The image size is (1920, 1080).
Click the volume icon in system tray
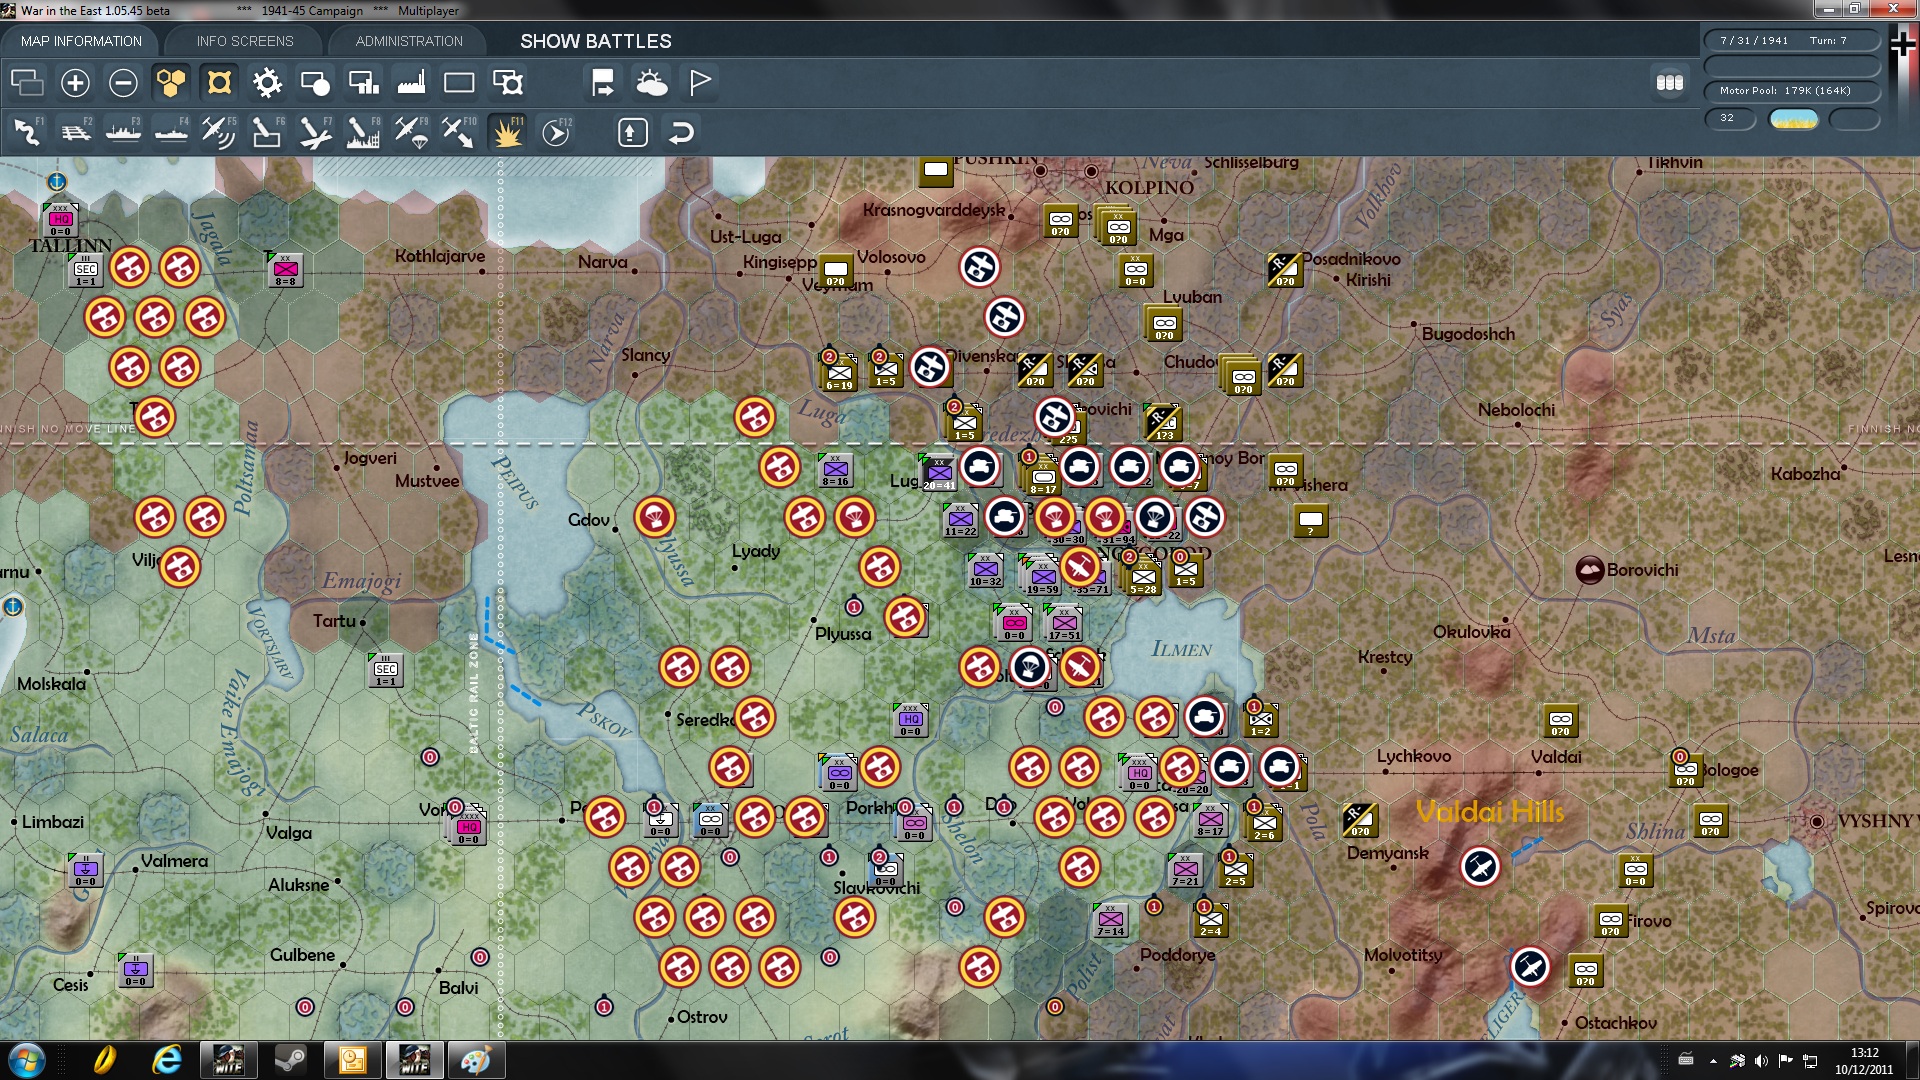(x=1761, y=1061)
